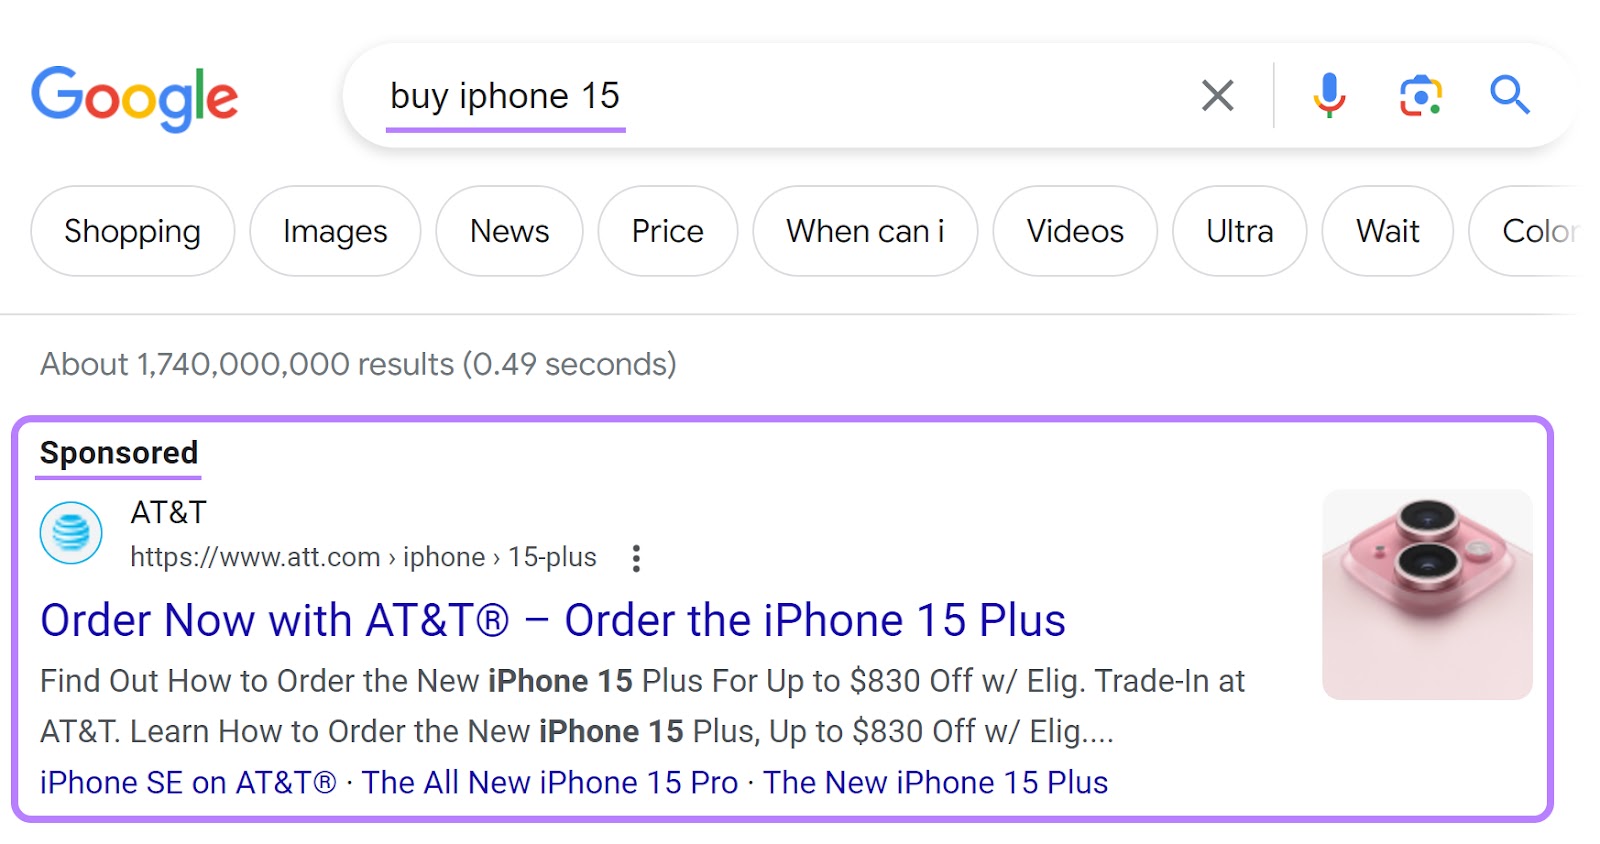Image resolution: width=1600 pixels, height=844 pixels.
Task: Click inside the search input field
Action: (x=700, y=95)
